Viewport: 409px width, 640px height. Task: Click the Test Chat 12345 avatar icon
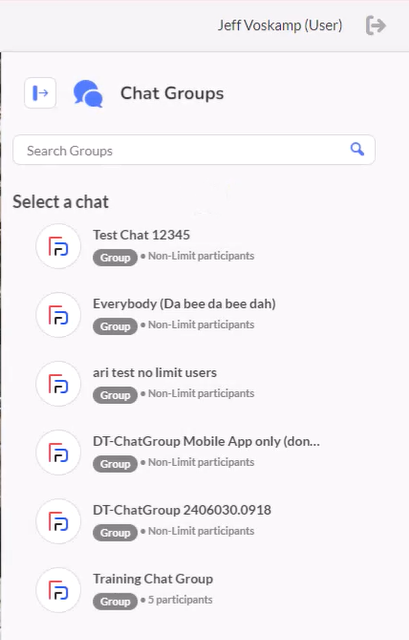[58, 246]
